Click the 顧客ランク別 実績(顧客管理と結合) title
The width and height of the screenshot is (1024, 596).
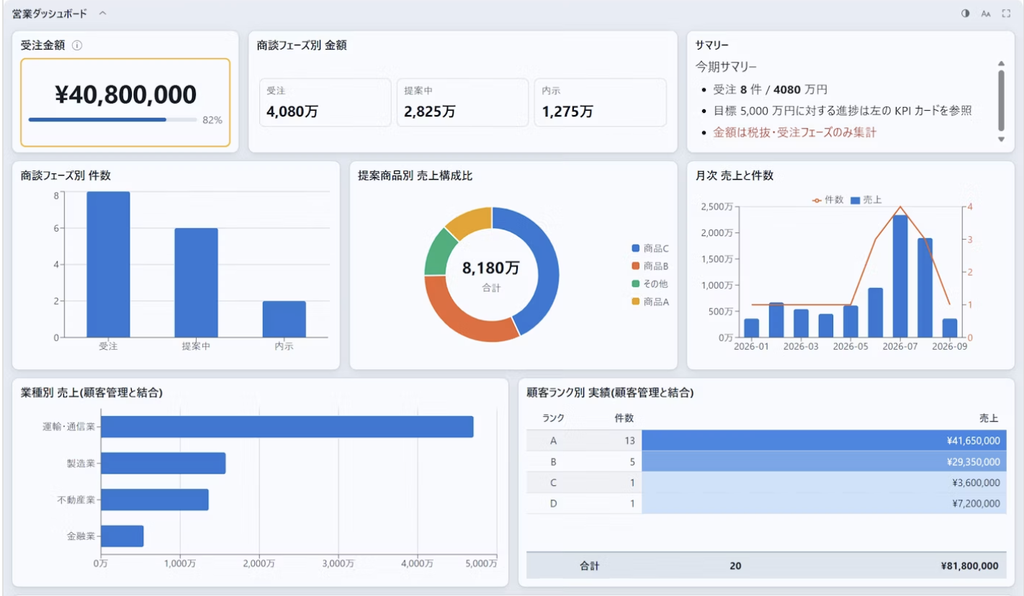[x=610, y=392]
